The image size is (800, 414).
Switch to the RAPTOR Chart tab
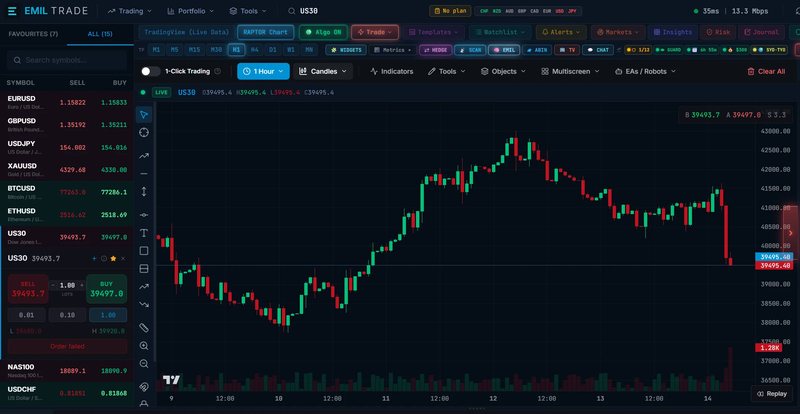[x=266, y=32]
